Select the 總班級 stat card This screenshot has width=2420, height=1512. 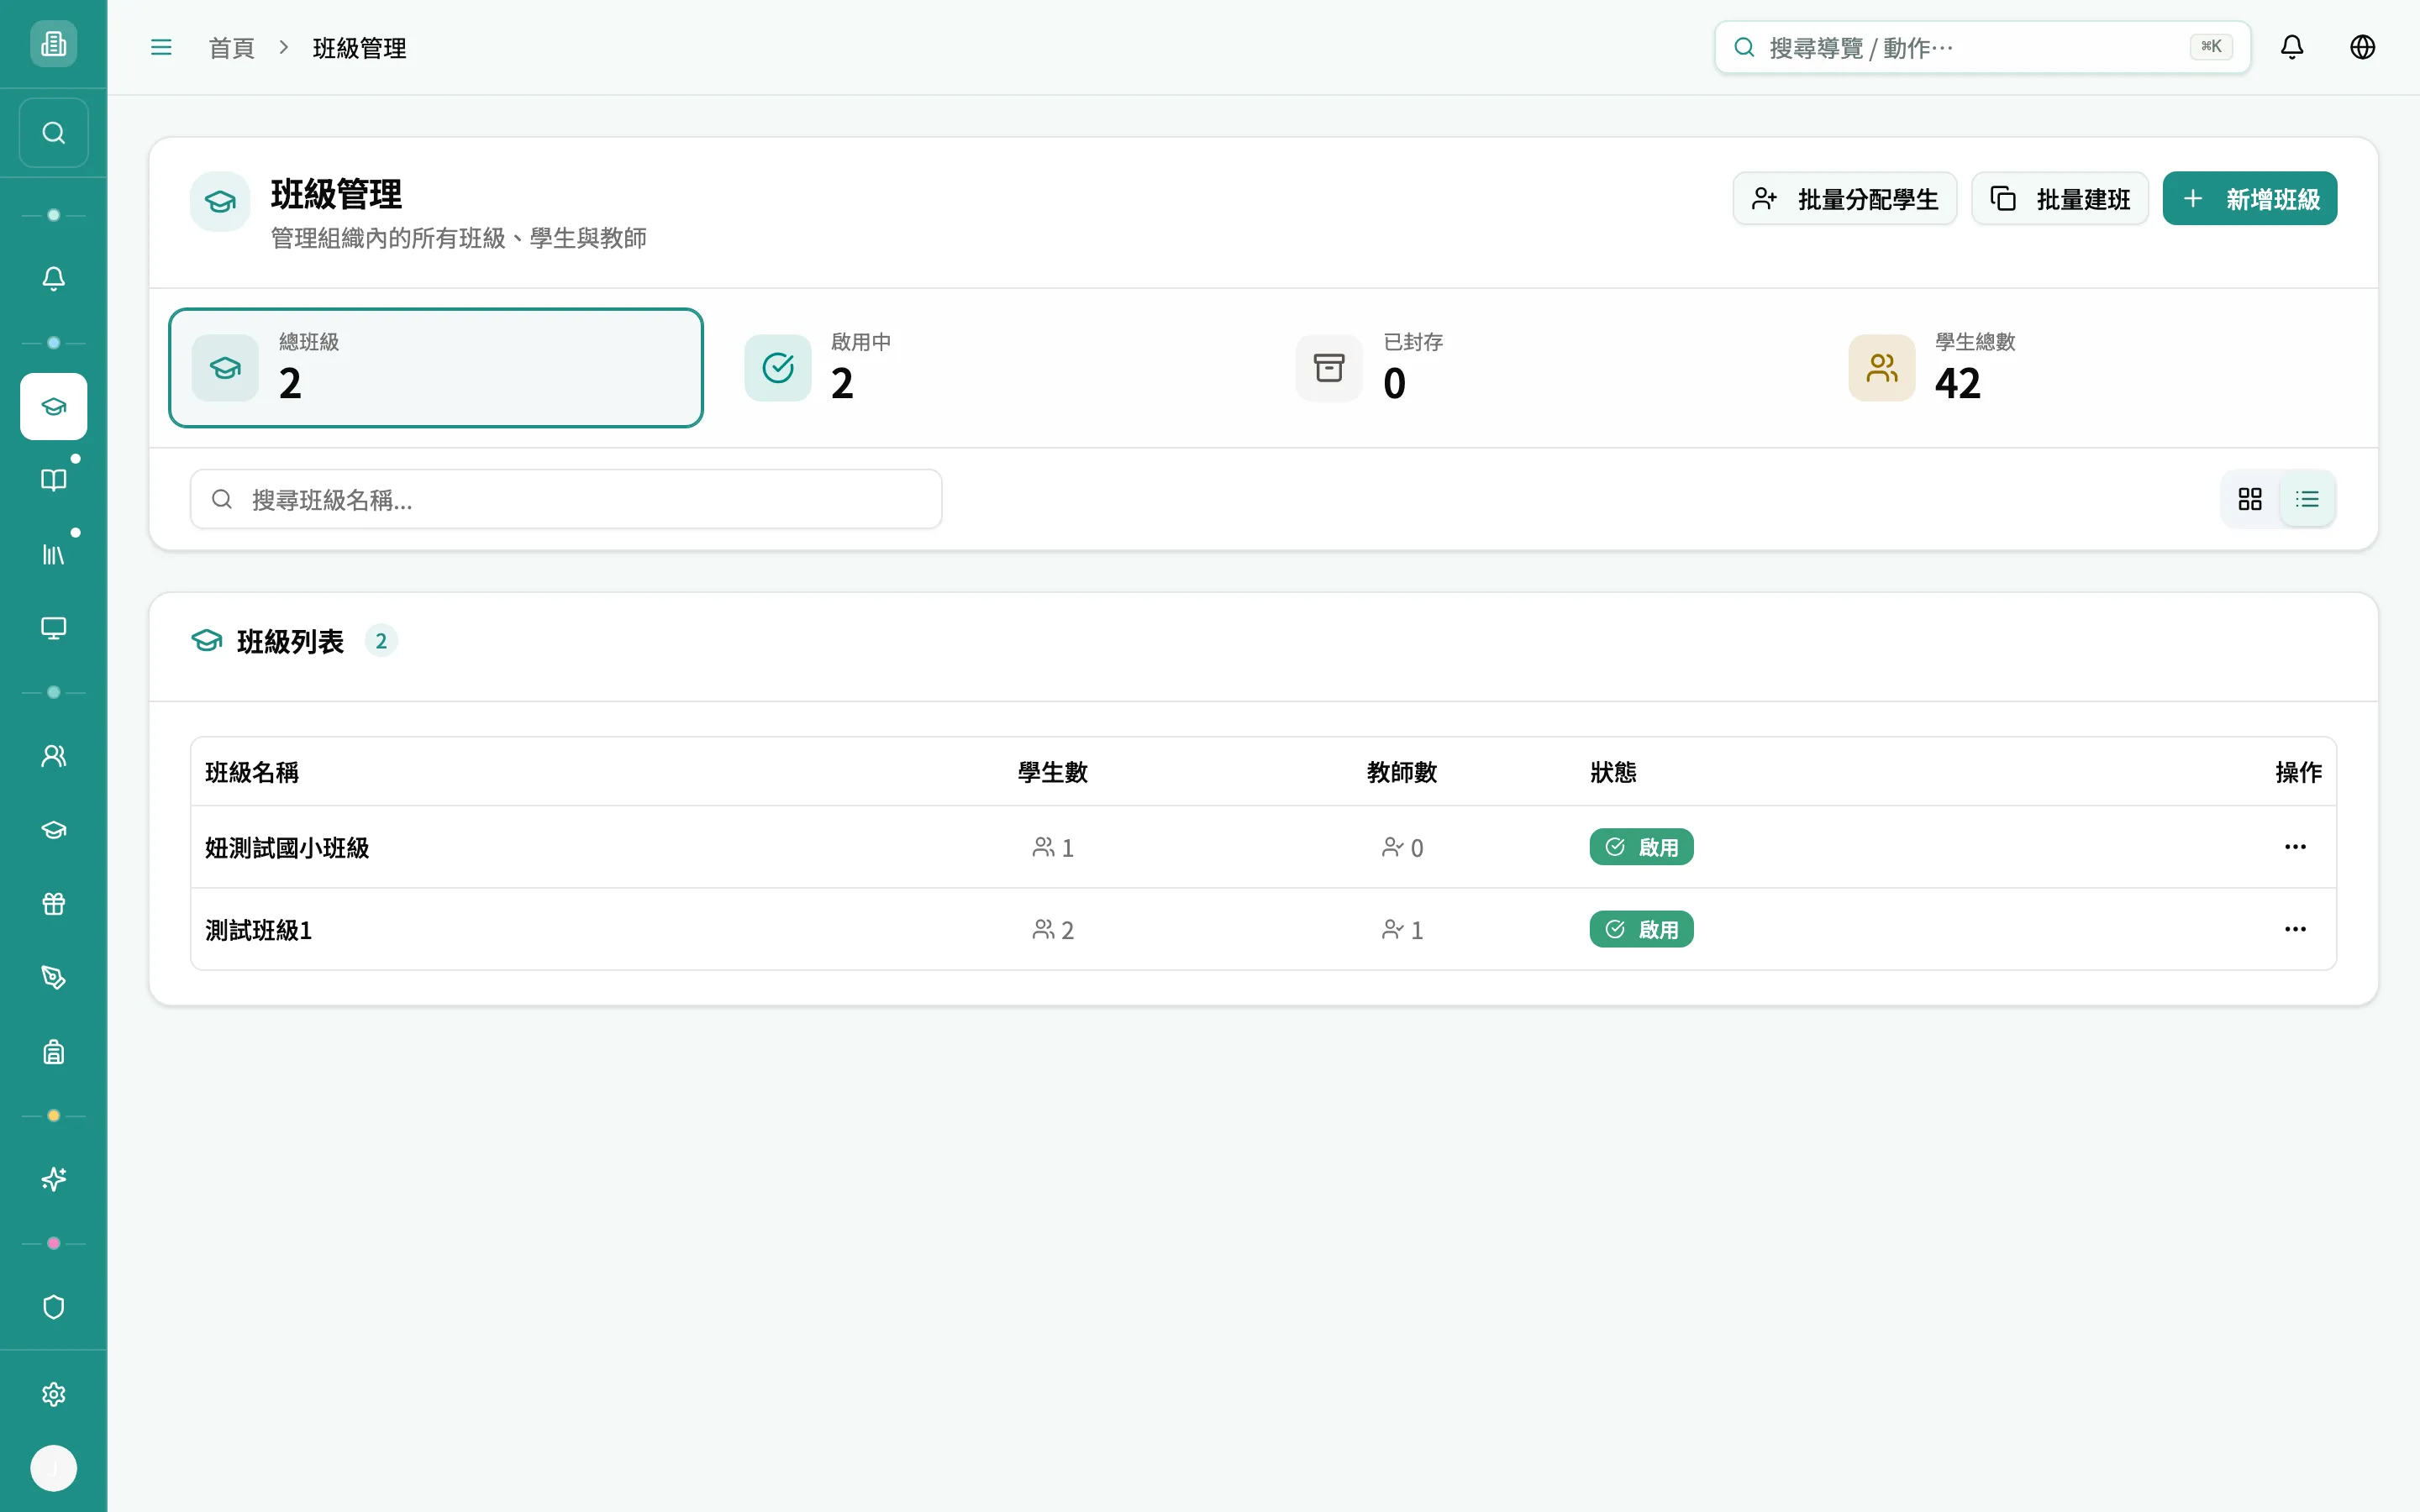click(x=436, y=368)
